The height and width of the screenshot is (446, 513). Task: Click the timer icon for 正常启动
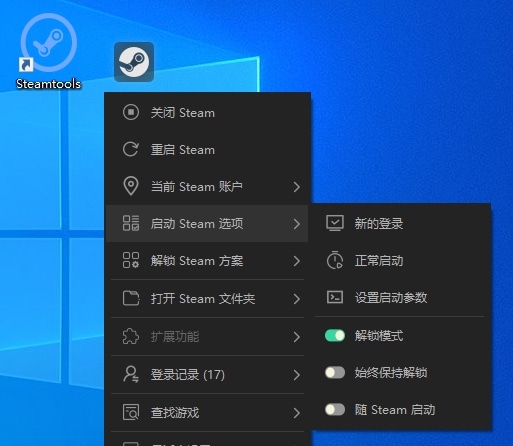pyautogui.click(x=335, y=260)
